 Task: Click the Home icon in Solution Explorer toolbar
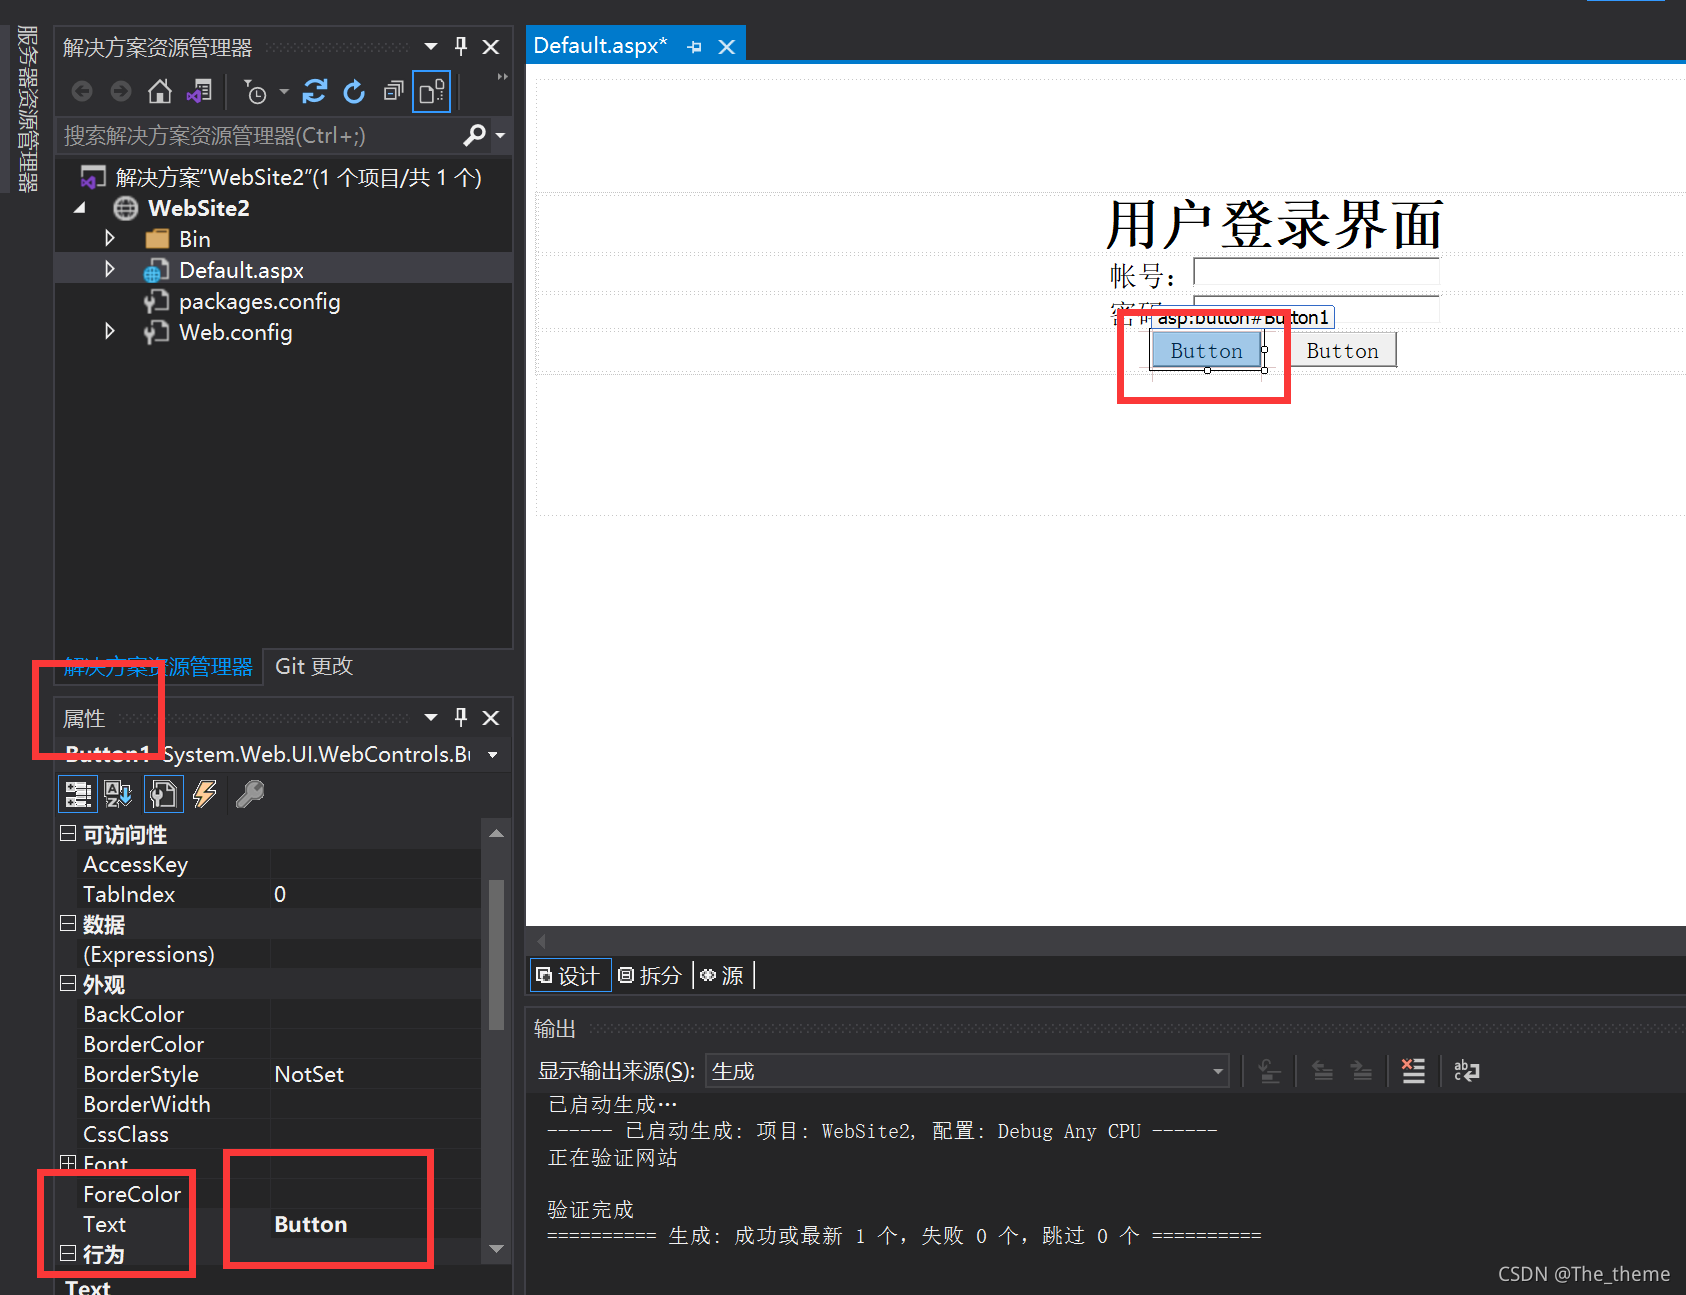159,92
